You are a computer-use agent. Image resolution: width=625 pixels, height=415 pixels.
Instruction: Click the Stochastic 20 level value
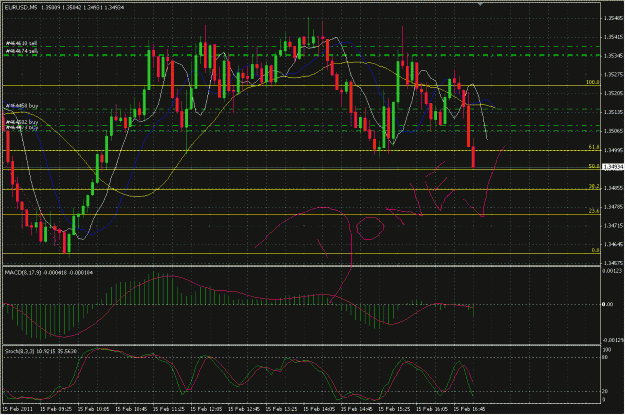click(x=605, y=391)
